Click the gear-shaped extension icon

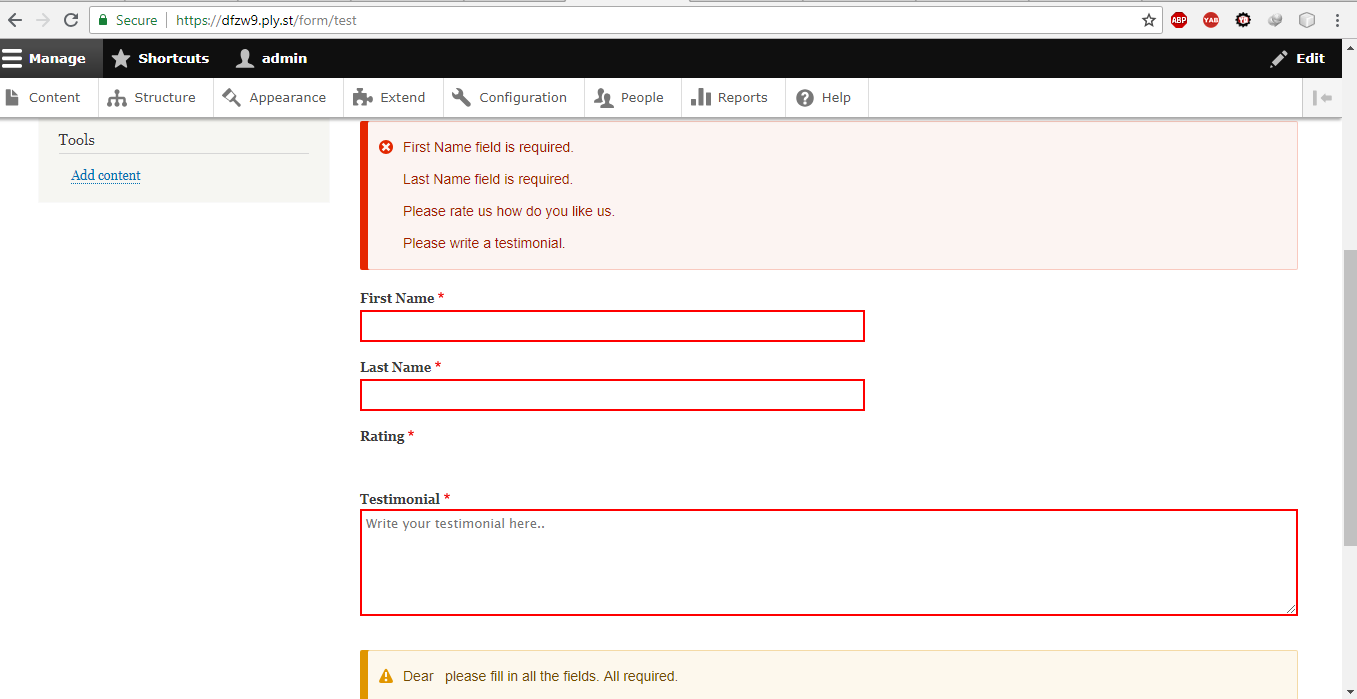1243,20
